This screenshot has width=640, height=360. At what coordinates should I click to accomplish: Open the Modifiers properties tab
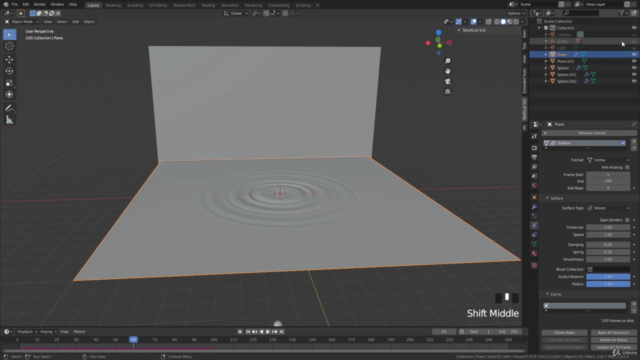click(534, 207)
